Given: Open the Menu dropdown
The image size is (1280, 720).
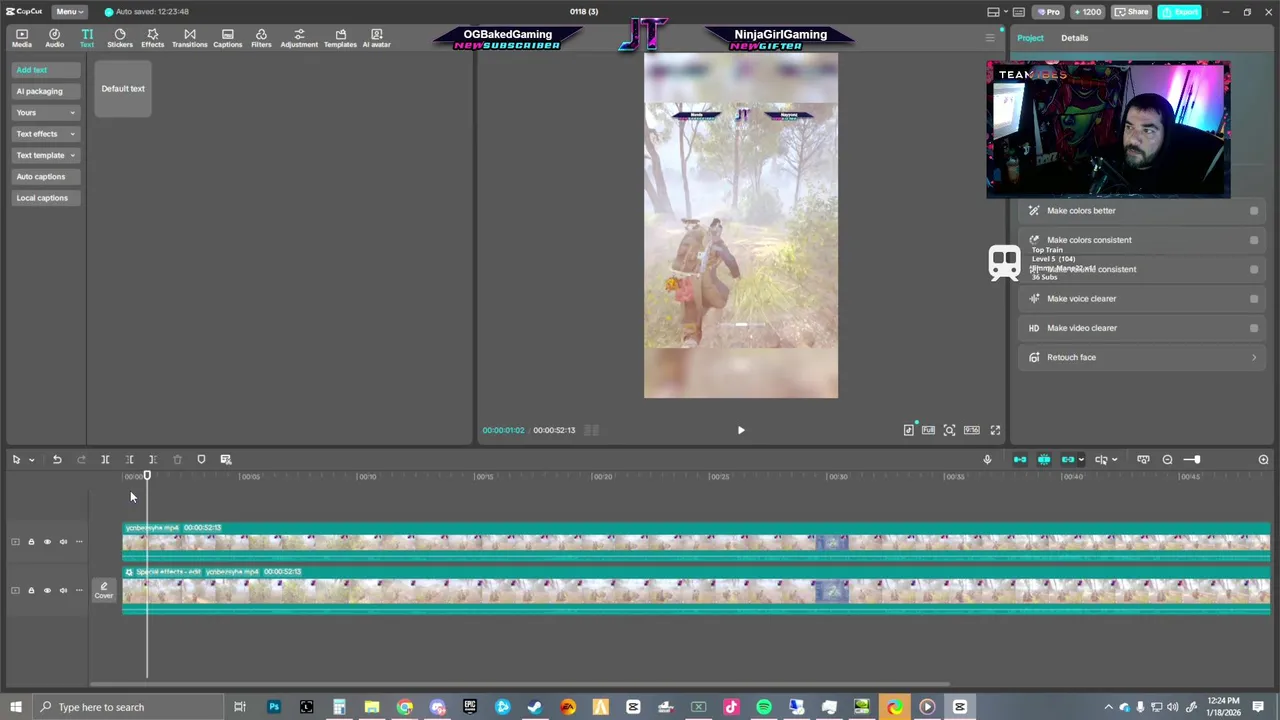Looking at the screenshot, I should 68,12.
